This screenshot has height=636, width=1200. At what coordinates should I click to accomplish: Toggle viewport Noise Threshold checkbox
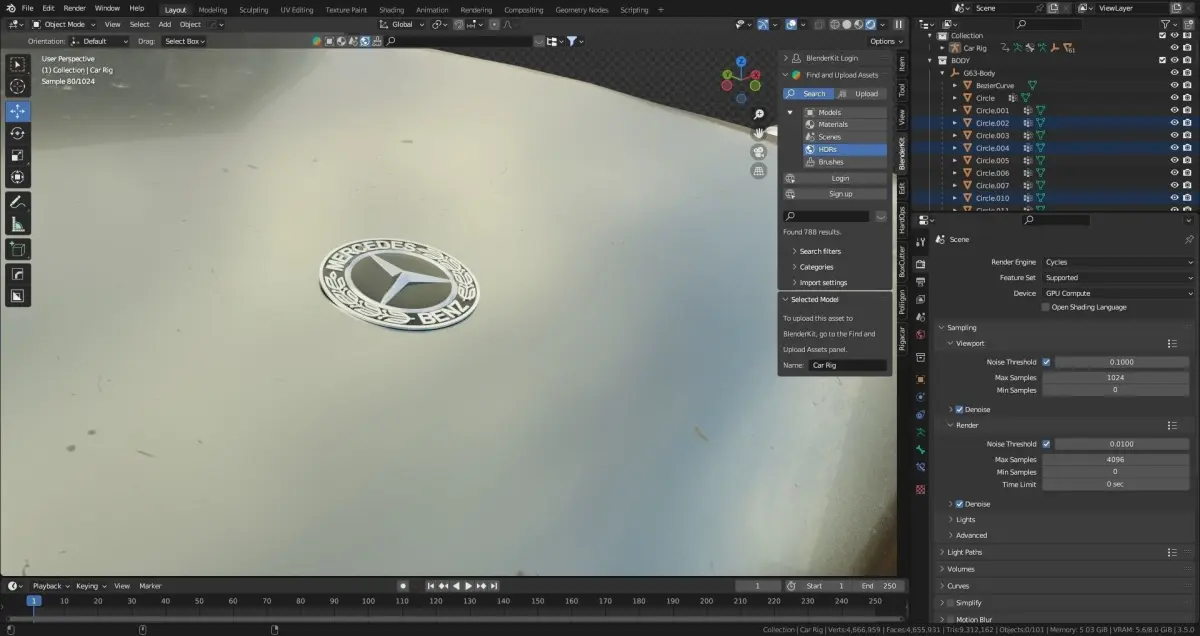pyautogui.click(x=1046, y=362)
